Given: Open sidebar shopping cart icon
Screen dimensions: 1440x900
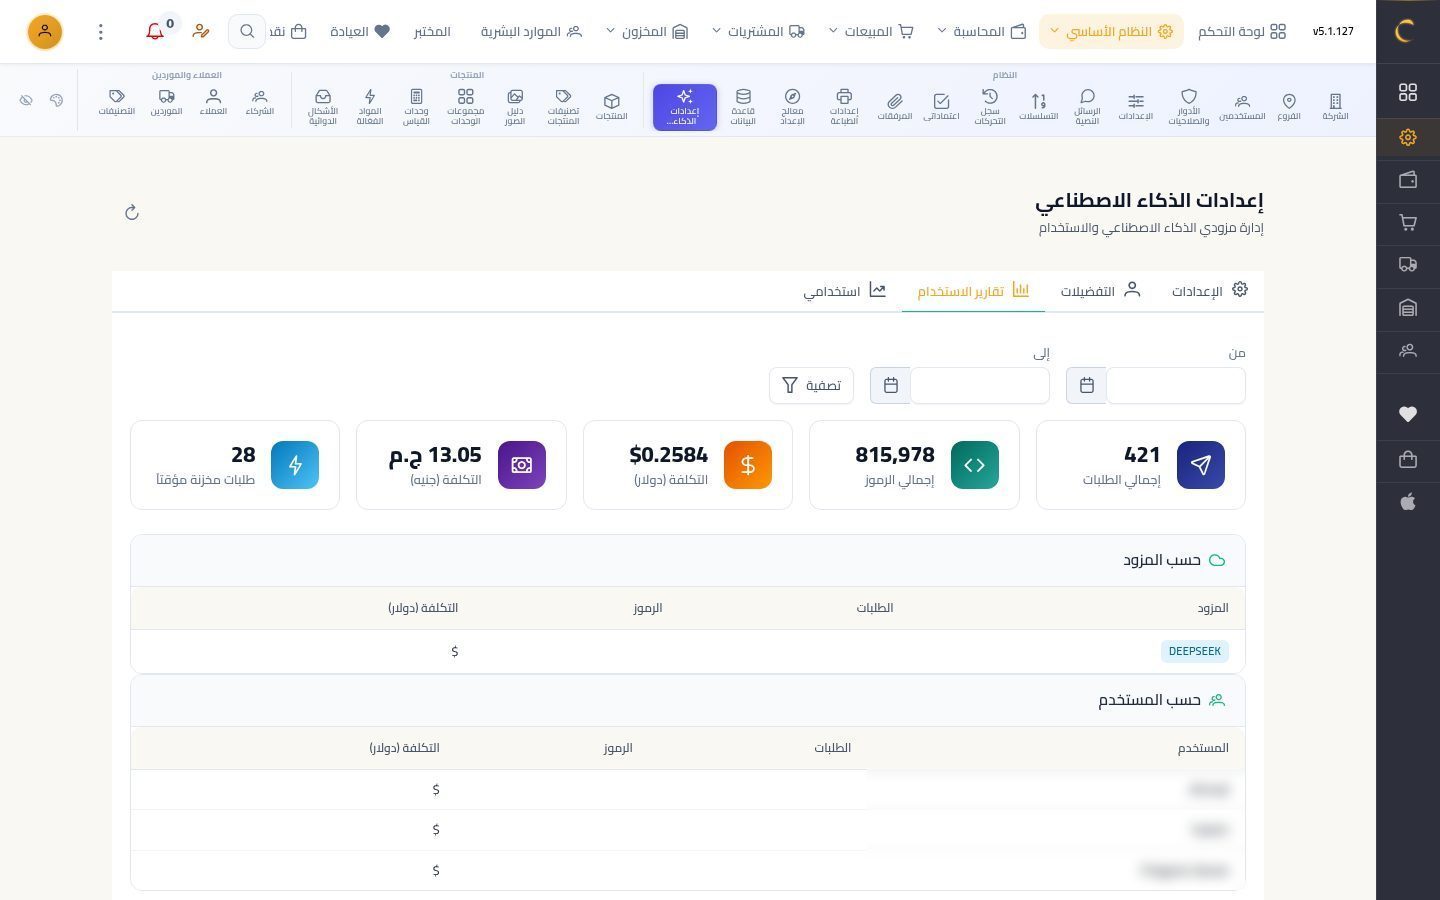Looking at the screenshot, I should [x=1408, y=222].
